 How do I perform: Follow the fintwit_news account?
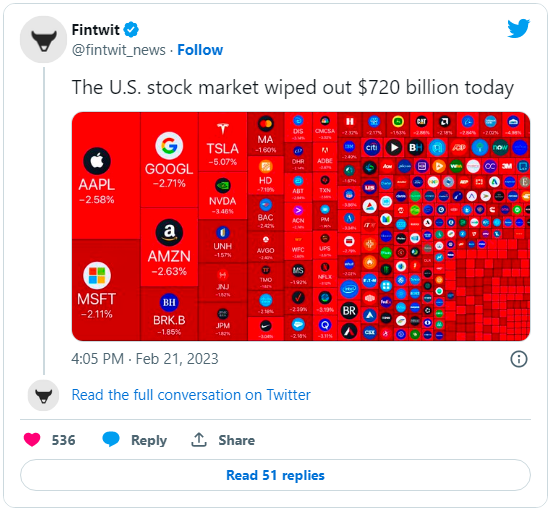[x=200, y=50]
